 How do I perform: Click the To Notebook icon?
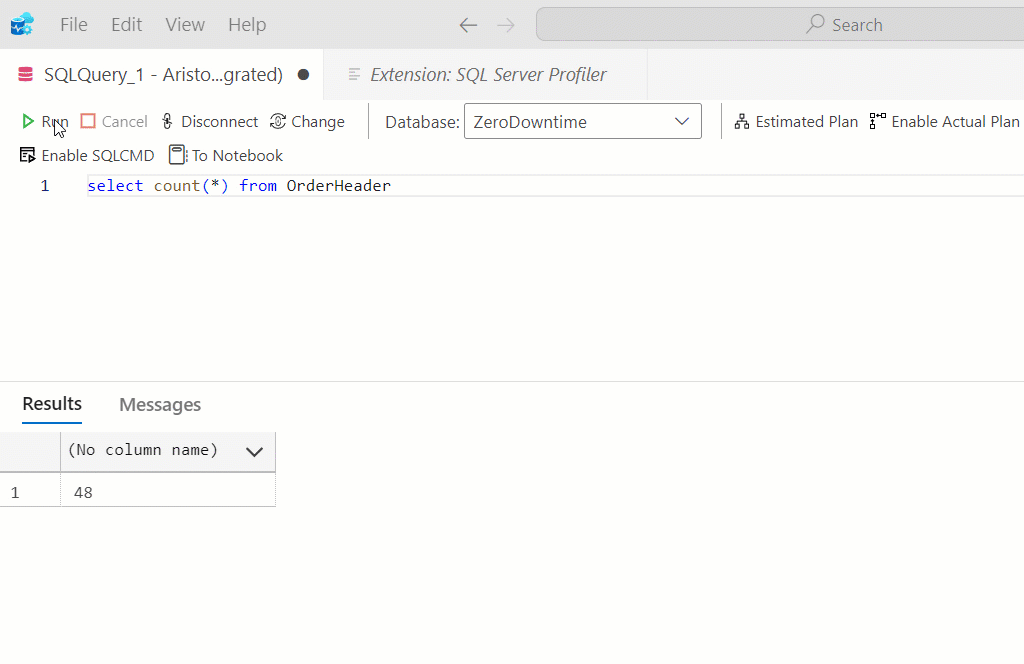(177, 155)
